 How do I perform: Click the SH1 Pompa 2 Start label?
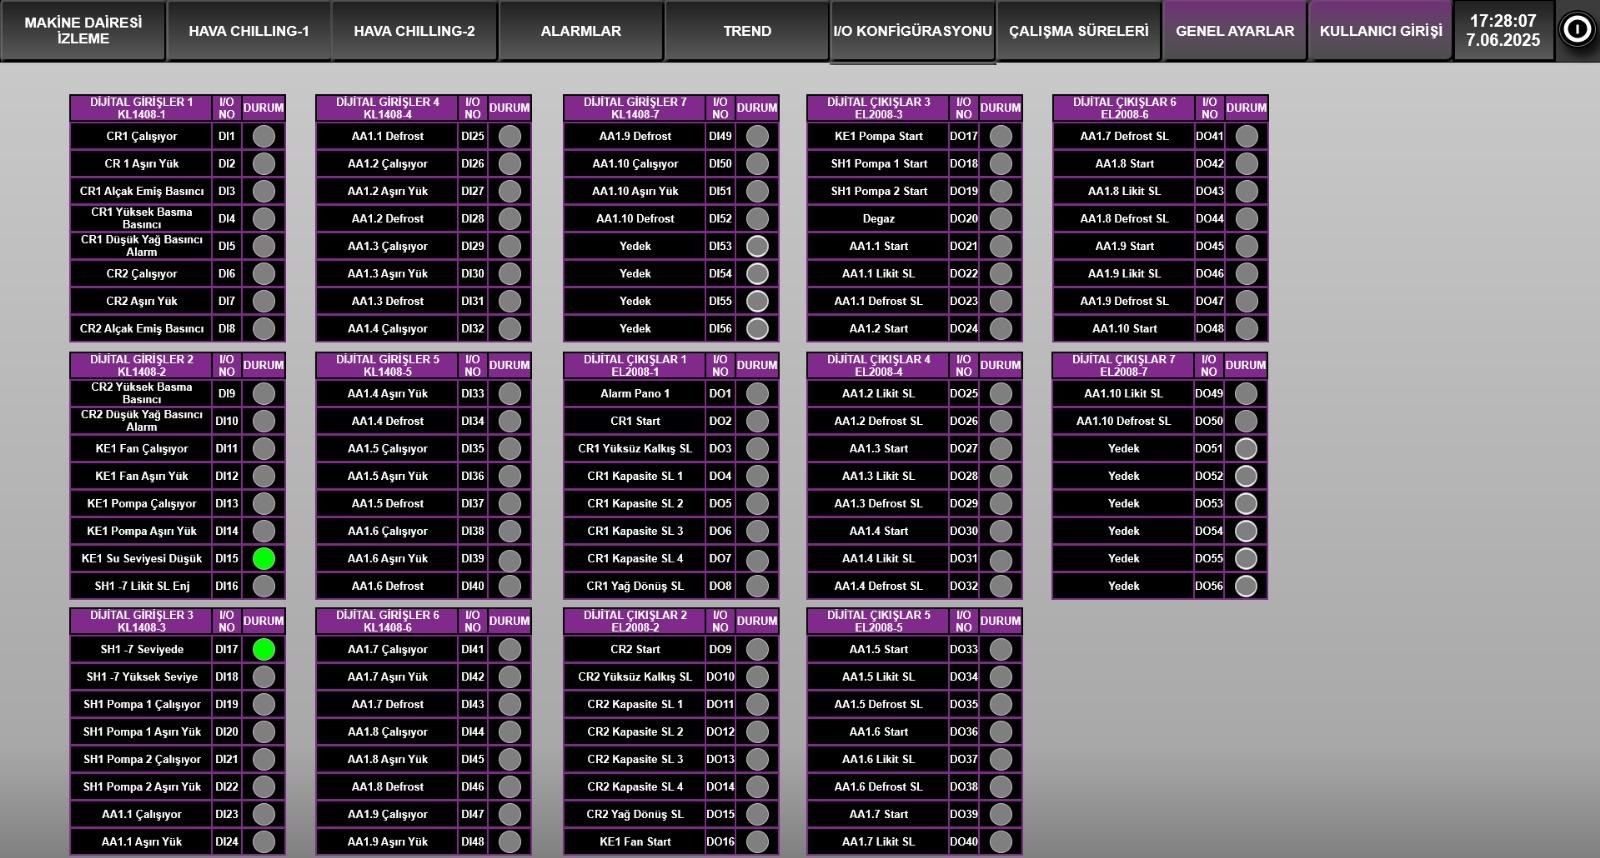click(x=879, y=191)
